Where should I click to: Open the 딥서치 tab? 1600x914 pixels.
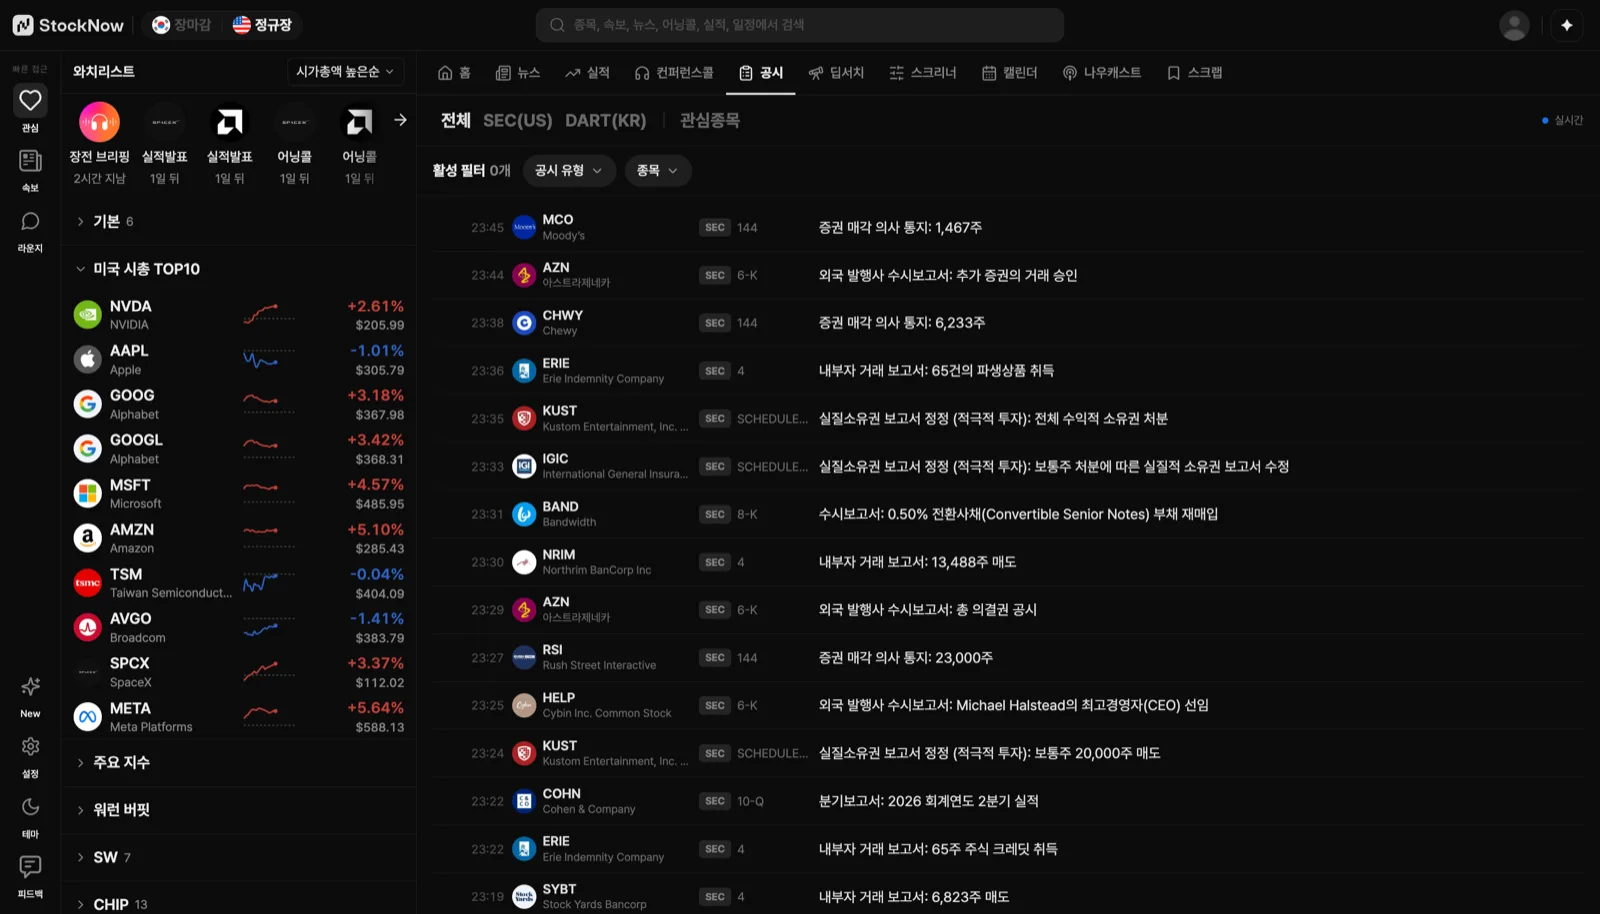836,73
